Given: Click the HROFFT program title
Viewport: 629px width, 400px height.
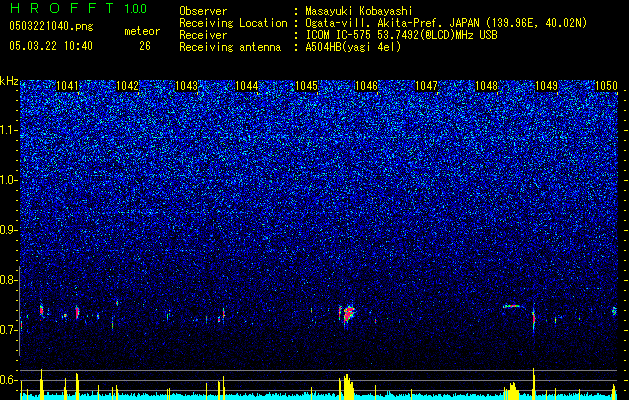Looking at the screenshot, I should (x=62, y=8).
